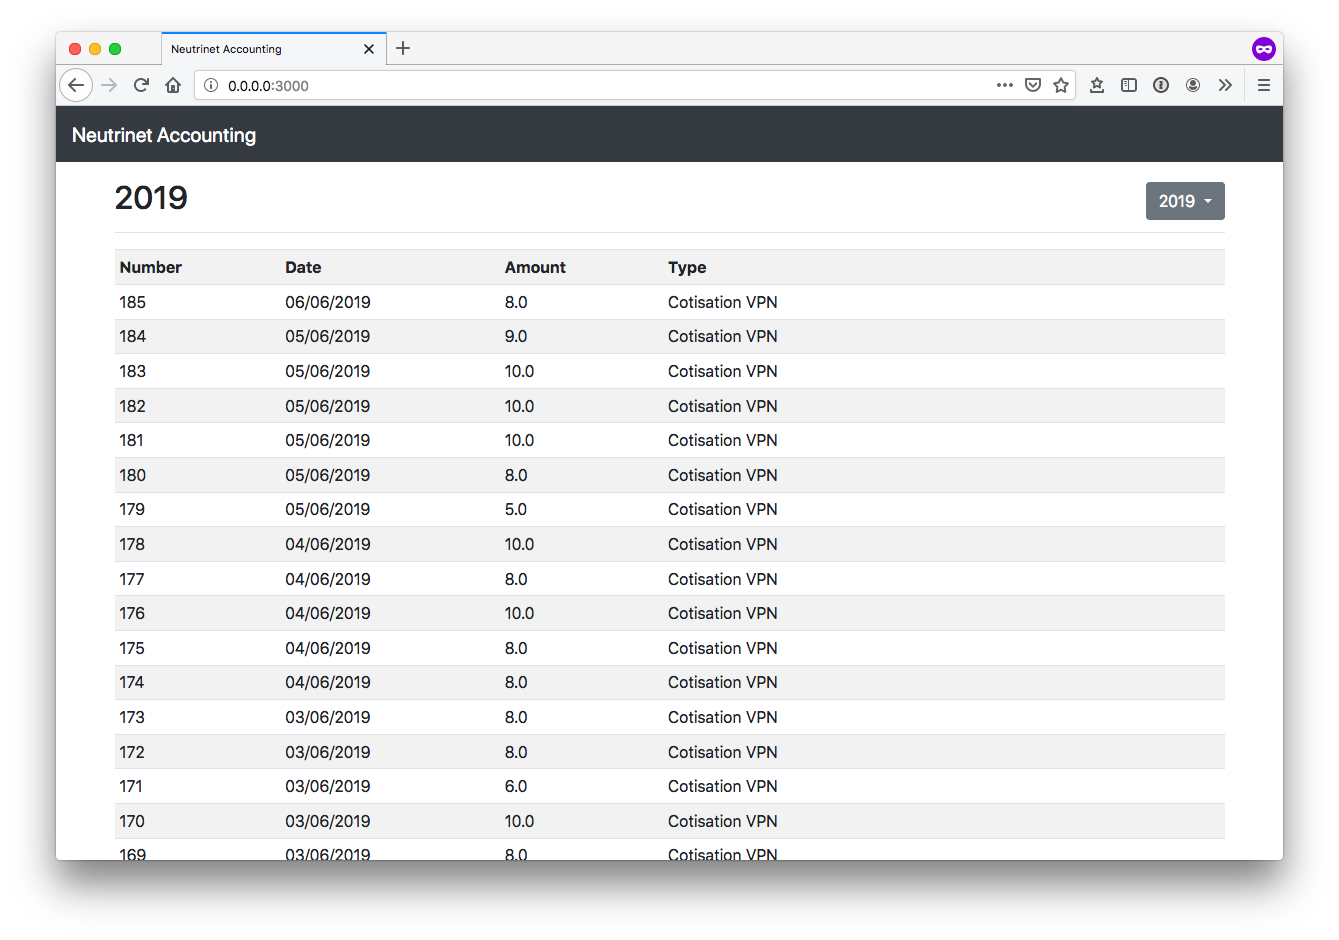Viewport: 1339px width, 940px height.
Task: Click the 2019 page heading
Action: click(x=151, y=198)
